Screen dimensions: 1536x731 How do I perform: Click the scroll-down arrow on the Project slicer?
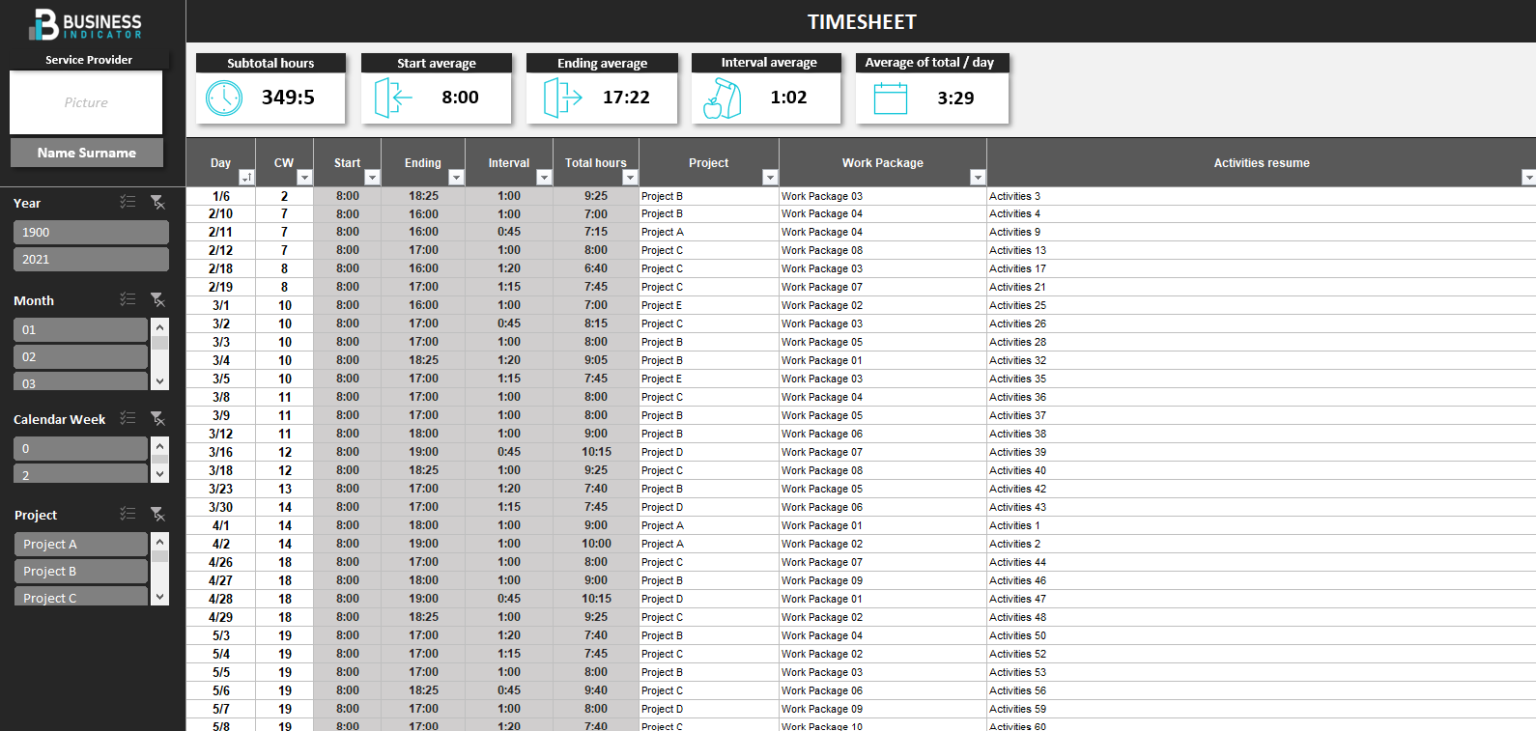159,597
